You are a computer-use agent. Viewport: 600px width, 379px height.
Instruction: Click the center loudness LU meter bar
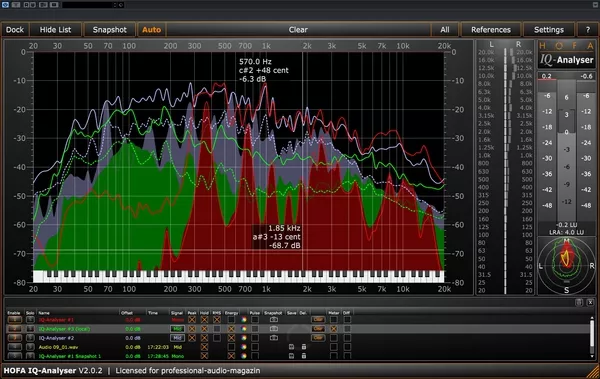[x=566, y=150]
